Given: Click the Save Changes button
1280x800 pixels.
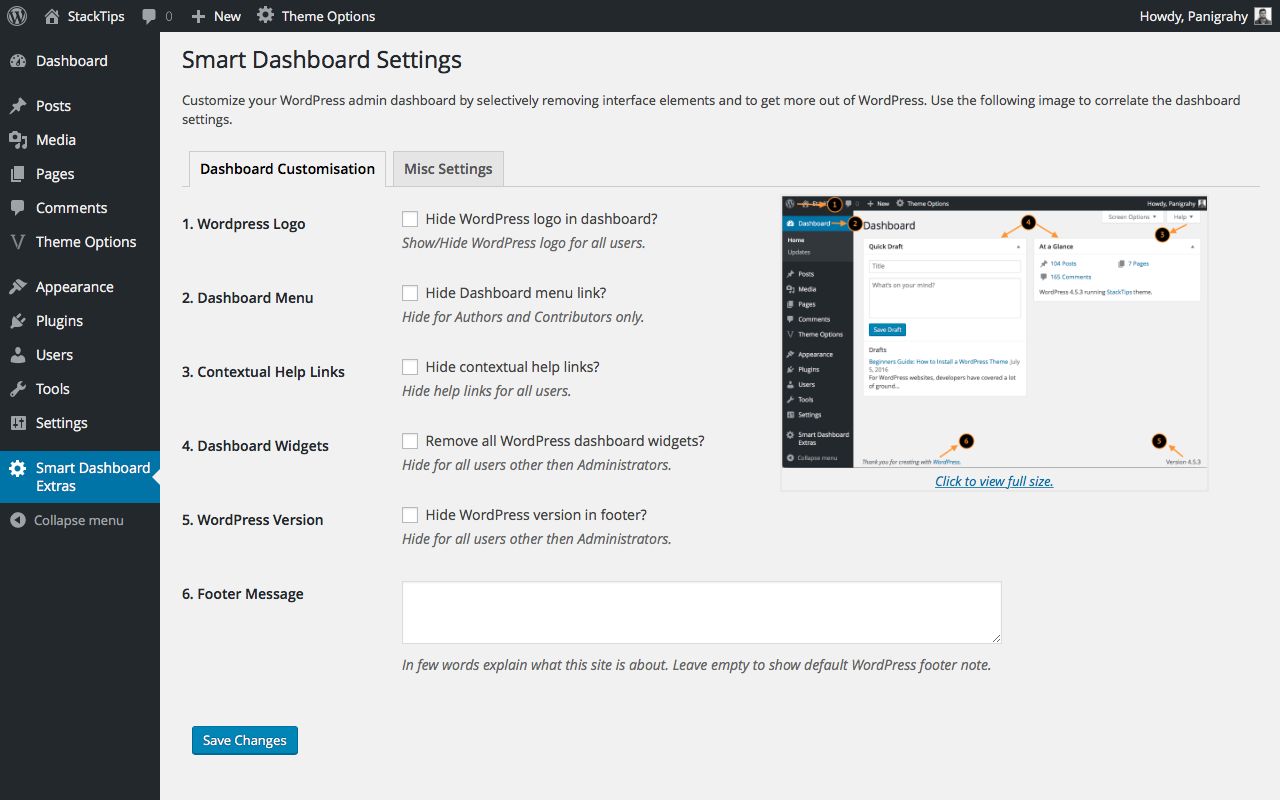Looking at the screenshot, I should coord(245,740).
